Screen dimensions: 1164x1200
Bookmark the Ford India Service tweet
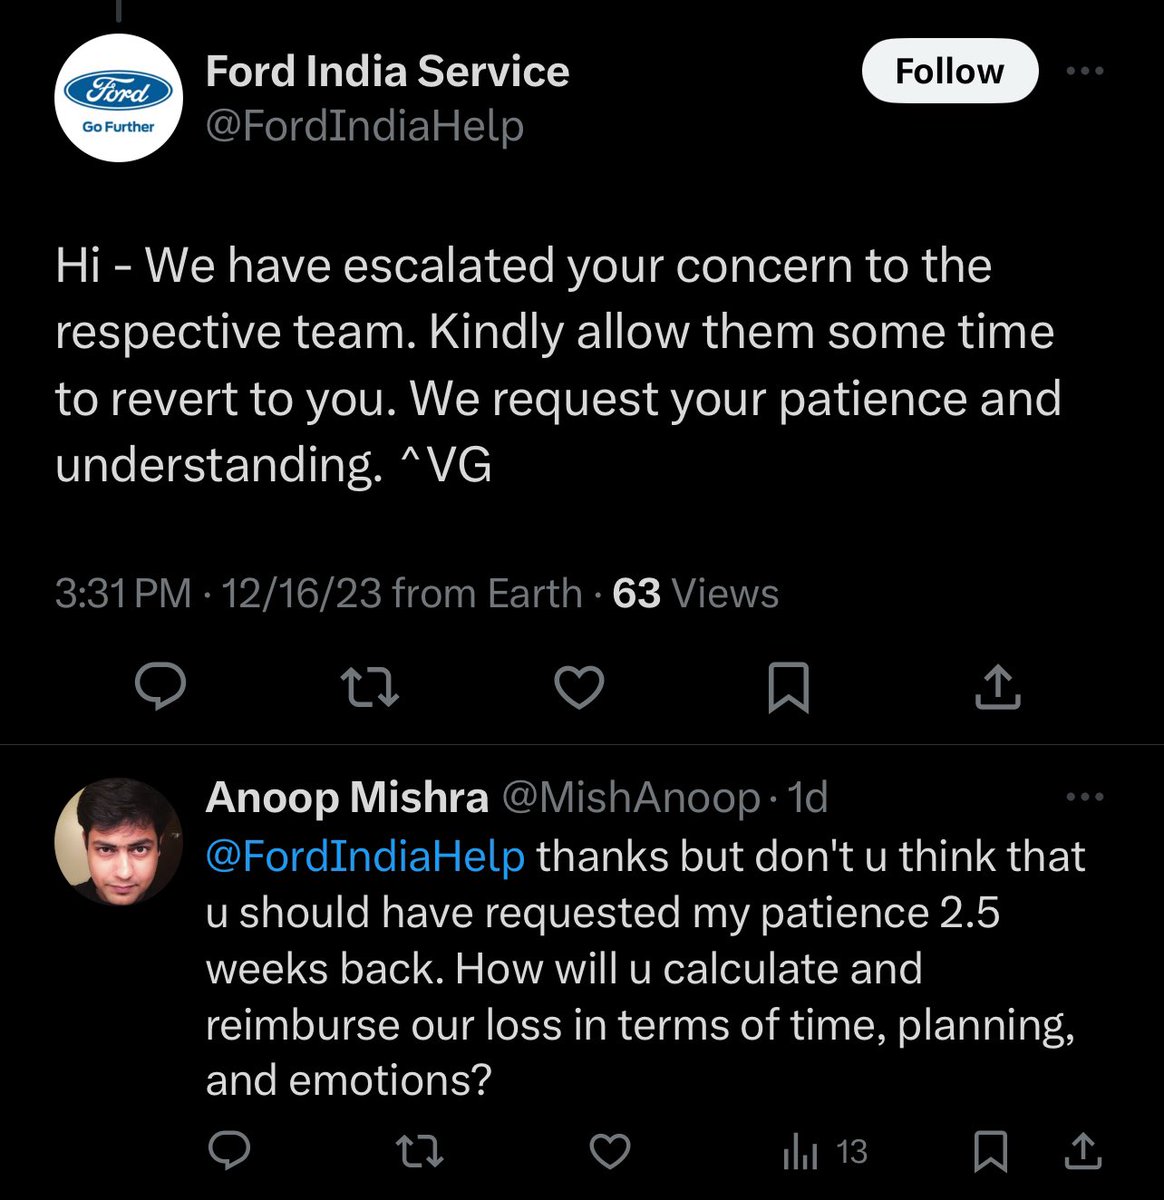point(788,689)
